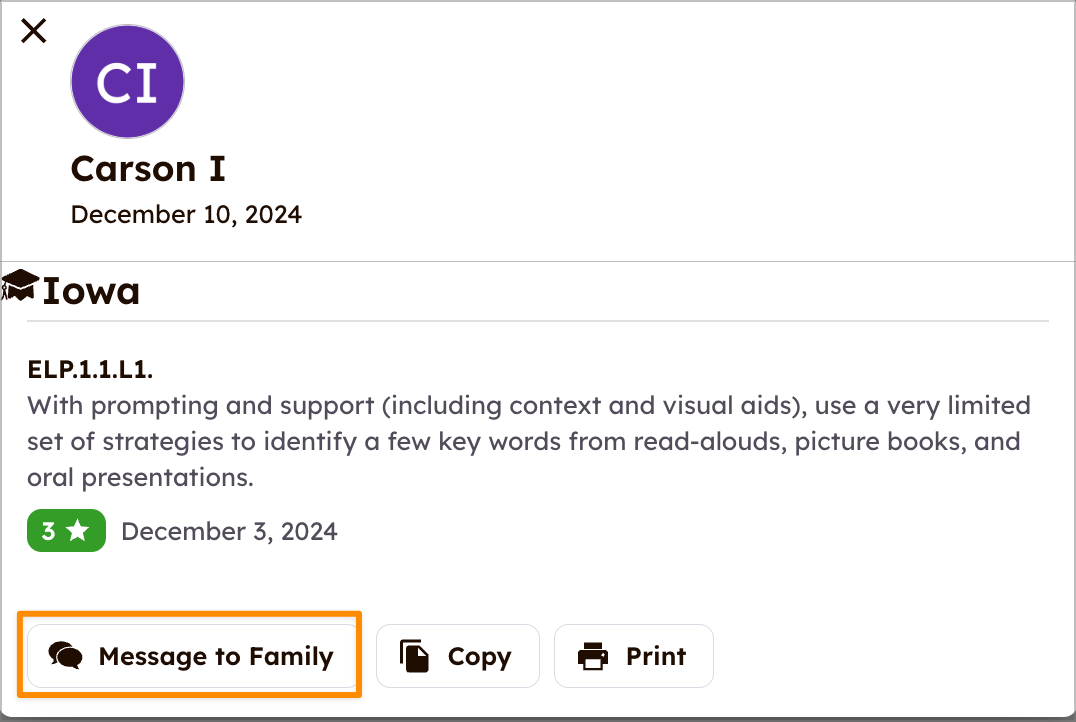Viewport: 1076px width, 722px height.
Task: Copy the report via the Copy button
Action: tap(458, 656)
